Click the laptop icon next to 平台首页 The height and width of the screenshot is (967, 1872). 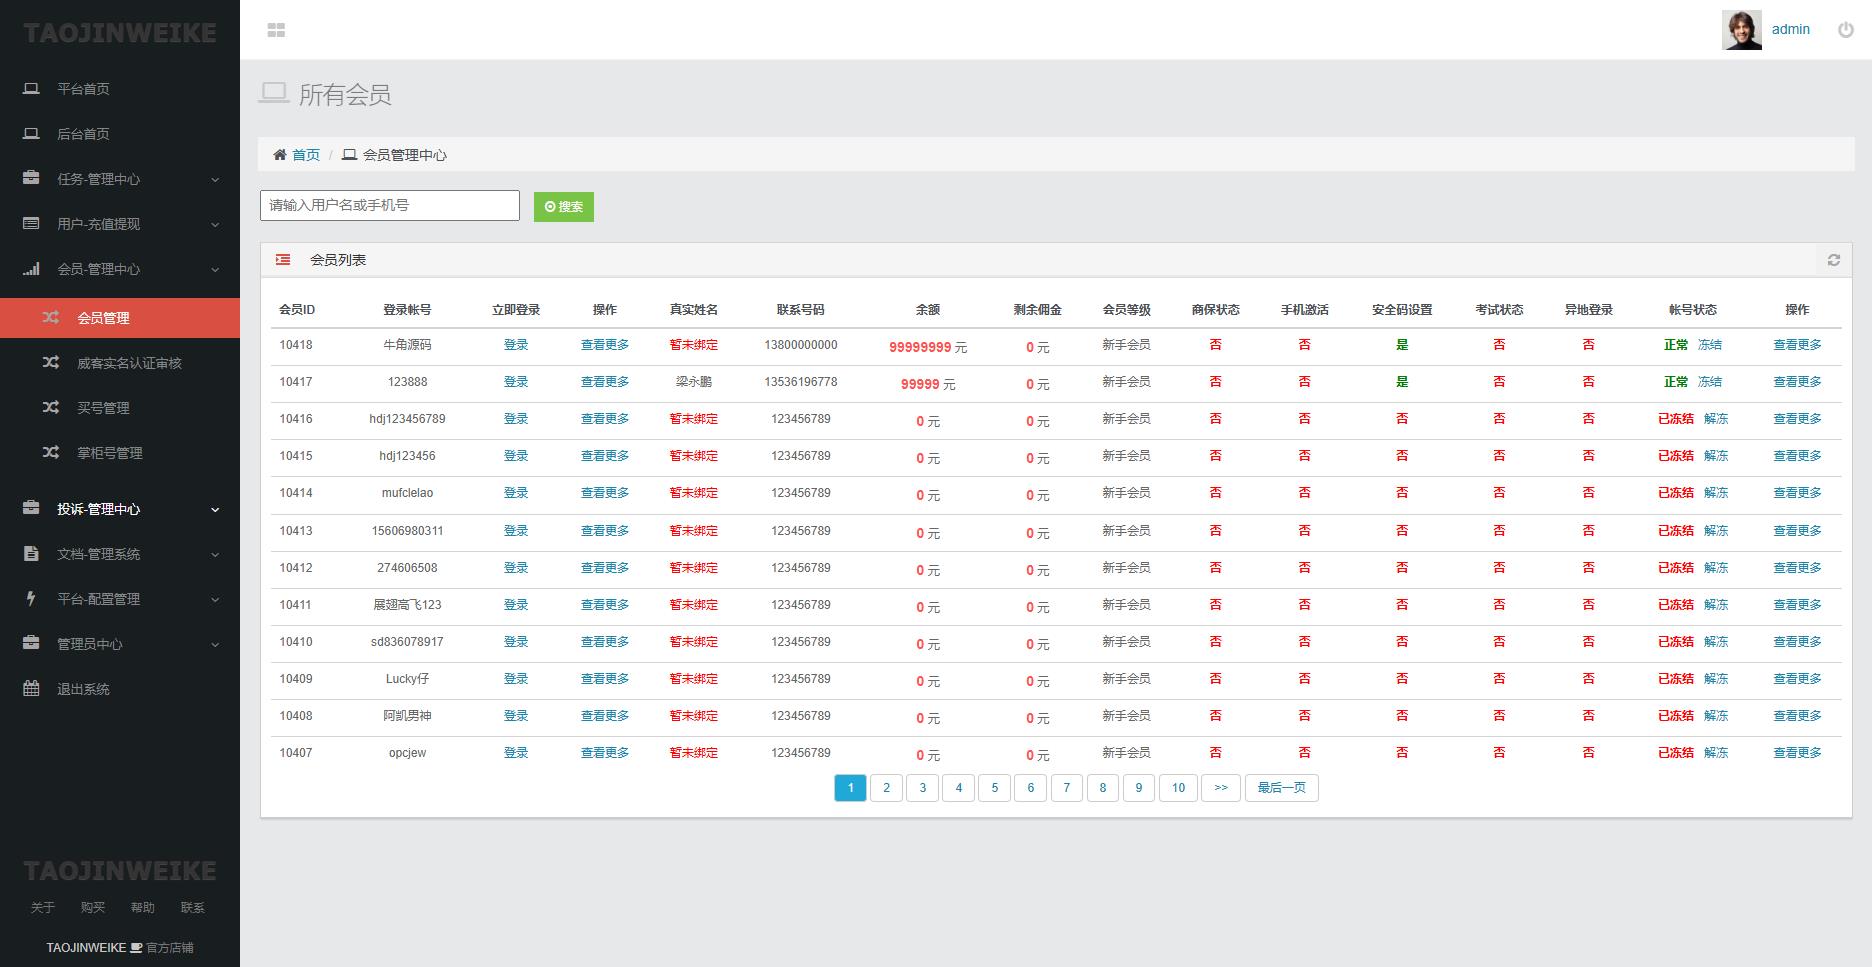[31, 89]
